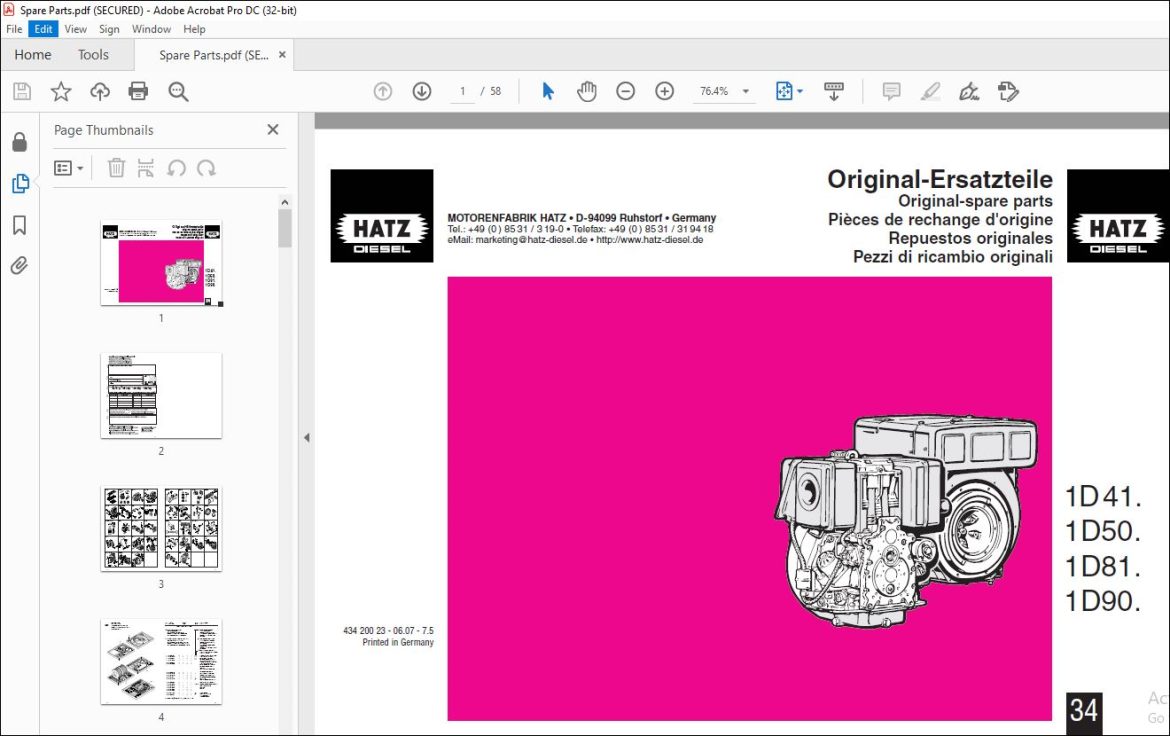Rotate pages counterclockwise
Image resolution: width=1170 pixels, height=736 pixels.
coord(176,168)
